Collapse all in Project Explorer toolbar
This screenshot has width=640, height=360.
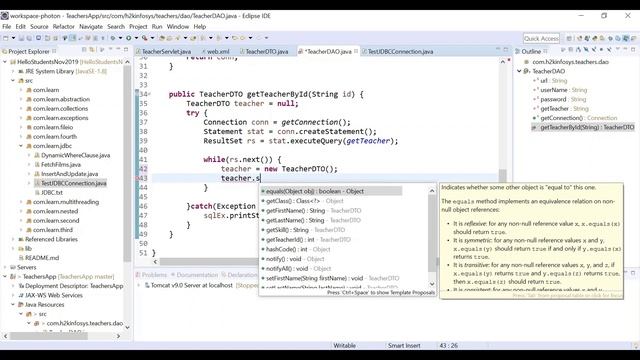click(x=84, y=50)
